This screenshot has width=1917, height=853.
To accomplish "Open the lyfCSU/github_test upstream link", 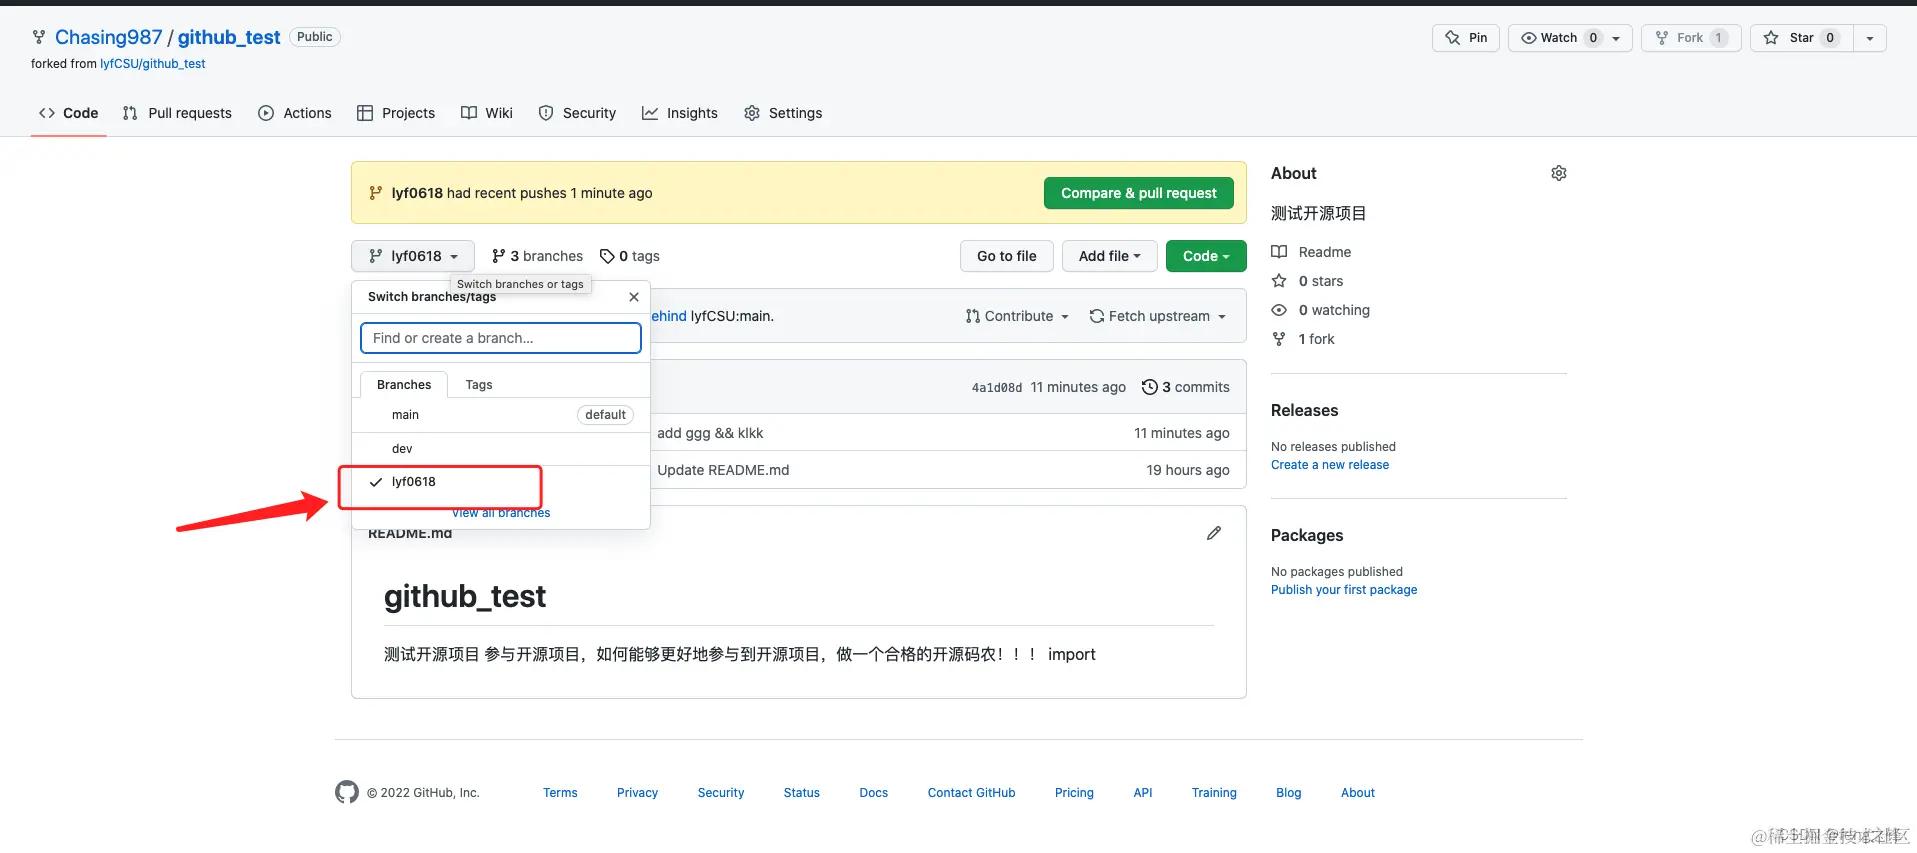I will point(153,64).
